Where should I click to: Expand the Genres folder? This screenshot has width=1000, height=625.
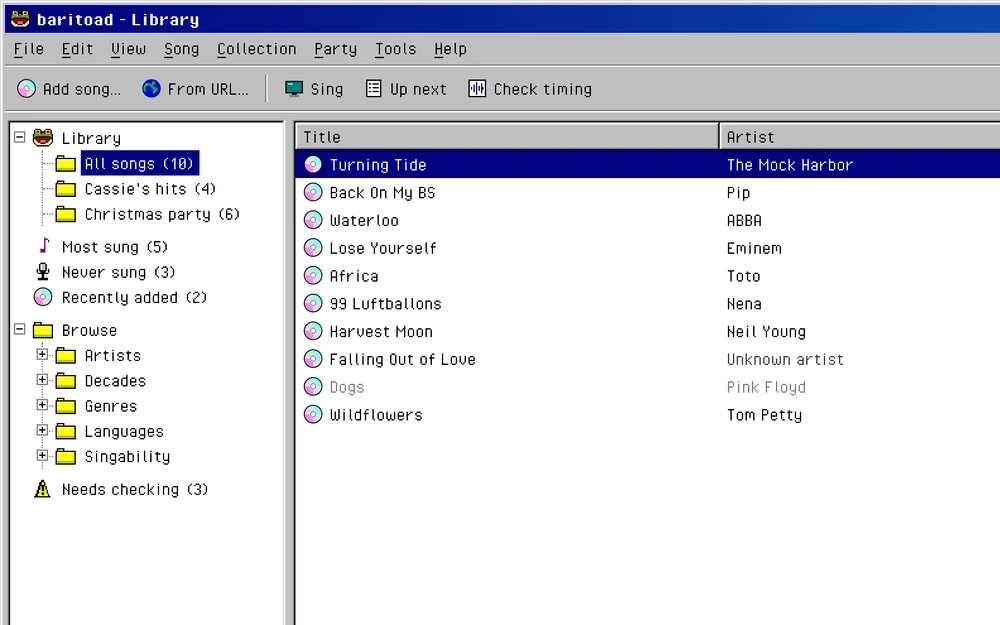pos(42,405)
